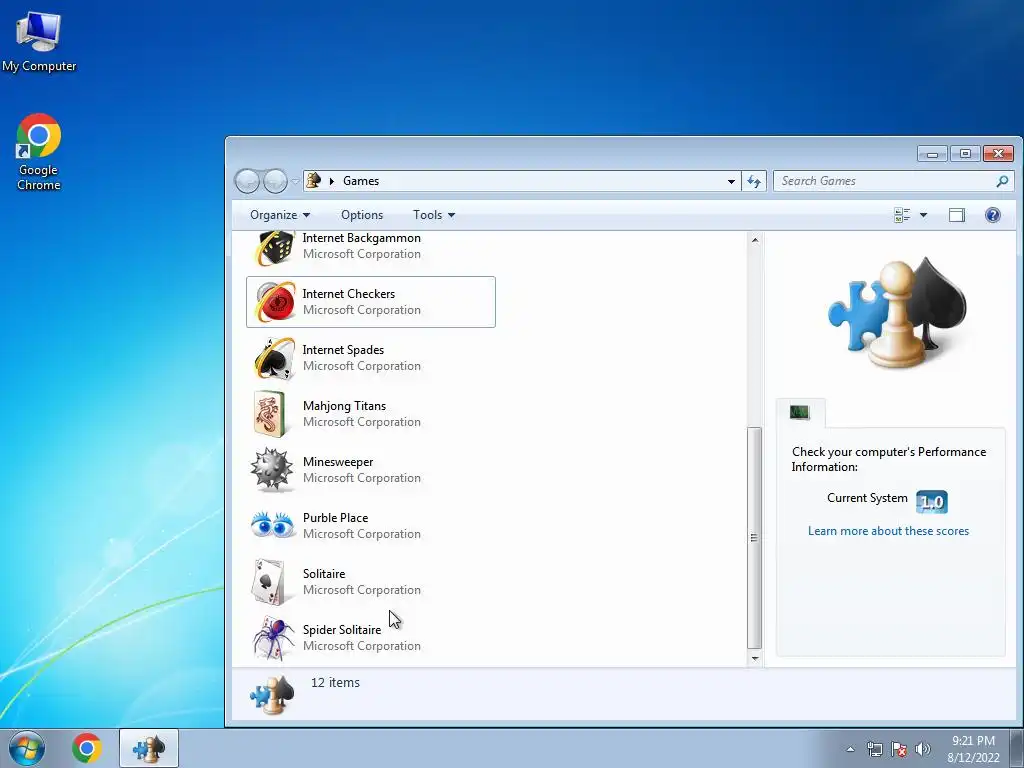Image resolution: width=1024 pixels, height=768 pixels.
Task: Click the Current System score badge
Action: [932, 502]
